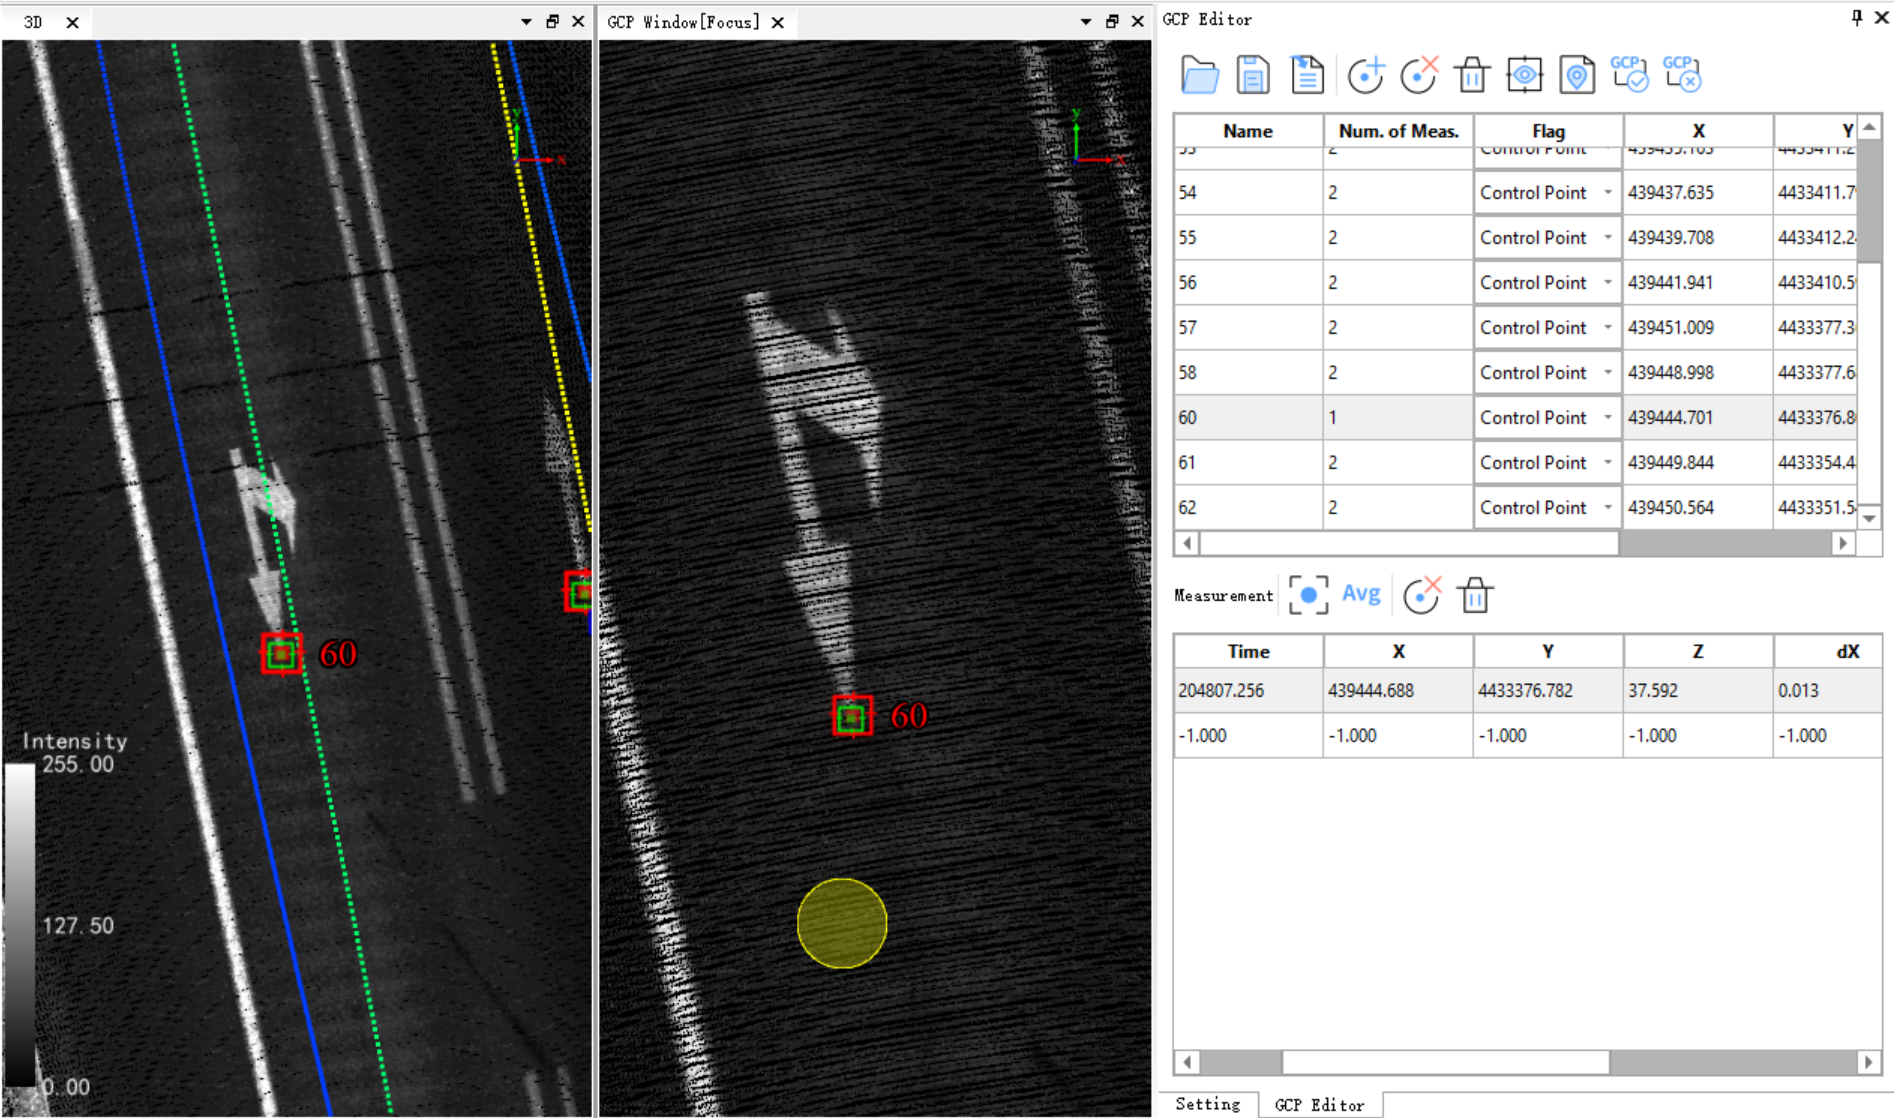The width and height of the screenshot is (1894, 1118).
Task: Click the export report document icon
Action: (1307, 75)
